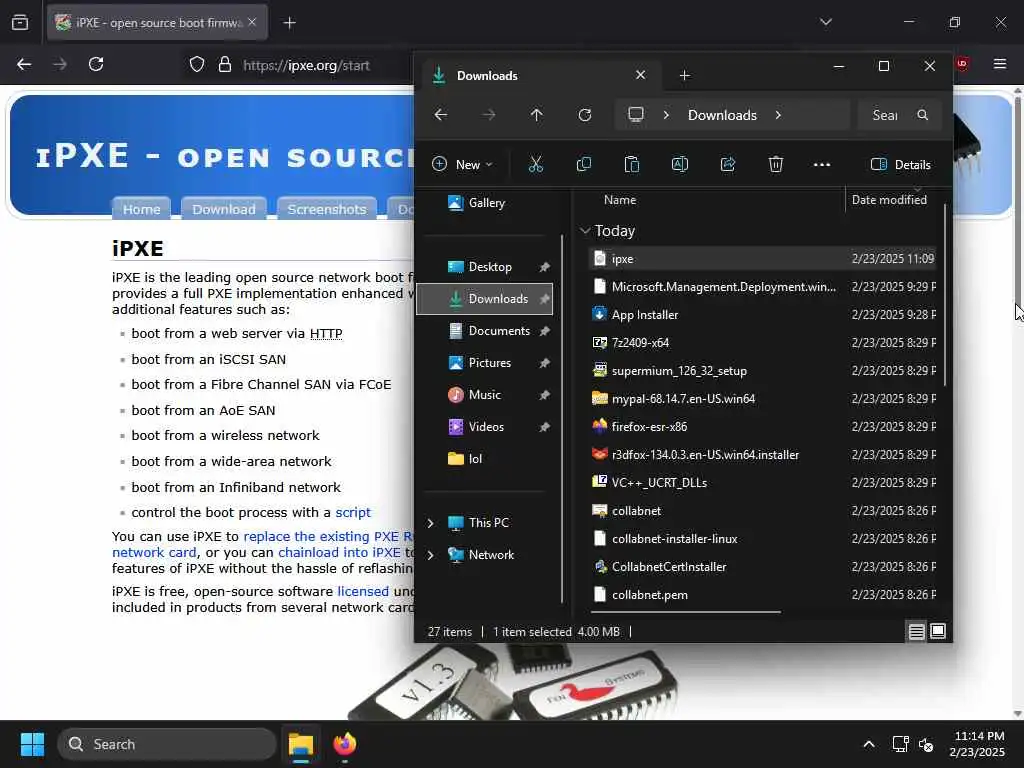Click the horizontal scrollbar in file list
Screen dimensions: 1024x768
click(x=686, y=612)
